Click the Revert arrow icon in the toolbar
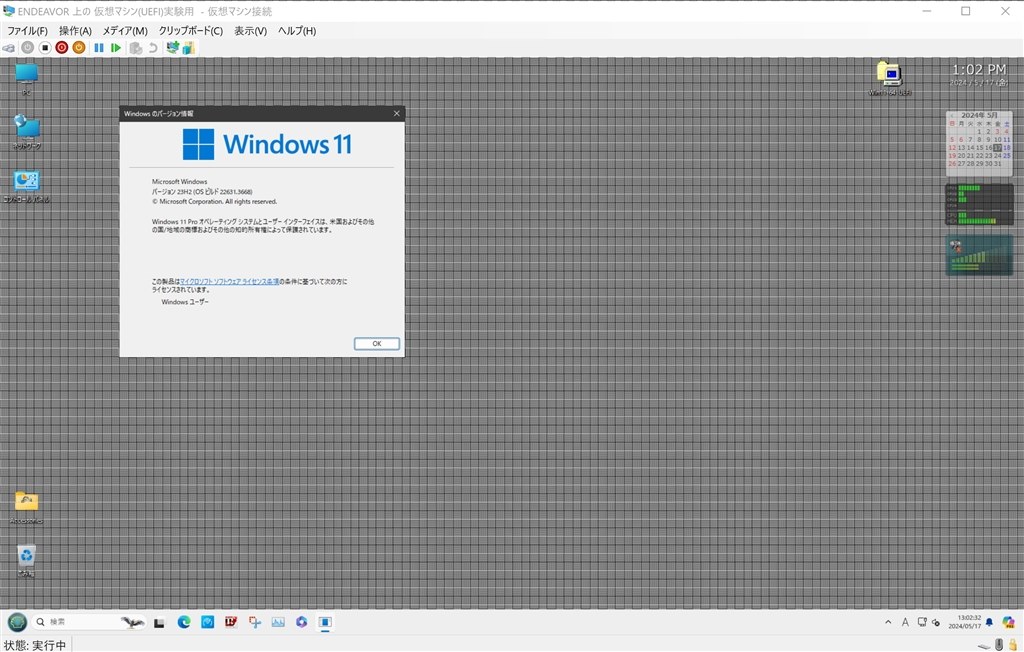 pyautogui.click(x=153, y=48)
